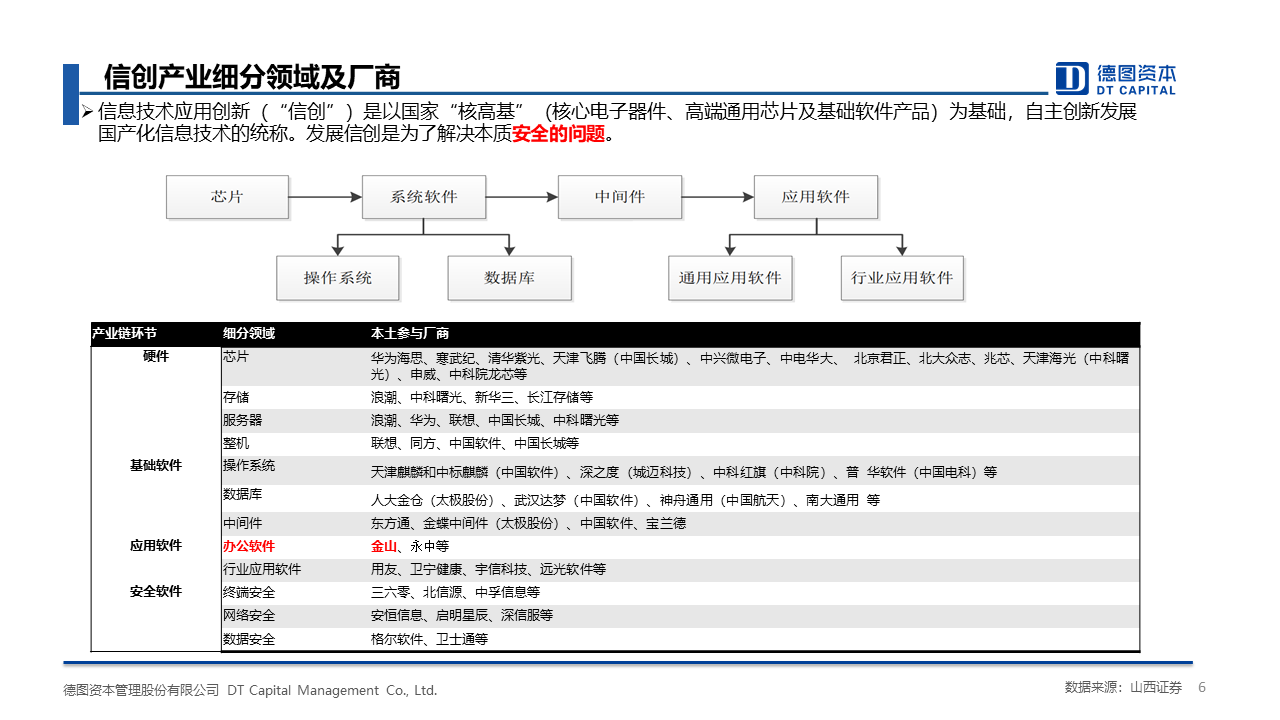The image size is (1280, 720).
Task: Click the data source 山西证券
Action: pos(1156,688)
